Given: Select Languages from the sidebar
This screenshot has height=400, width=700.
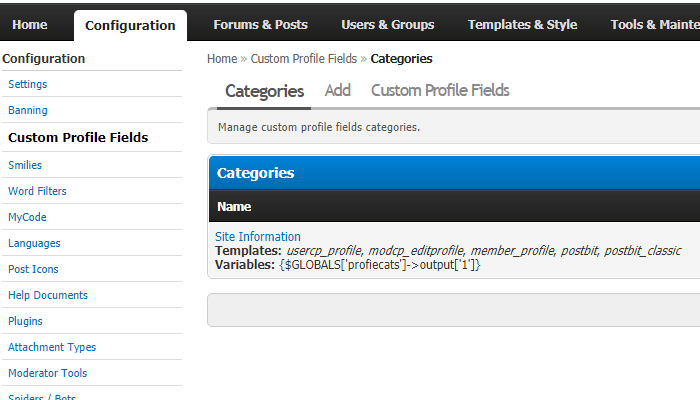Looking at the screenshot, I should click(x=34, y=243).
